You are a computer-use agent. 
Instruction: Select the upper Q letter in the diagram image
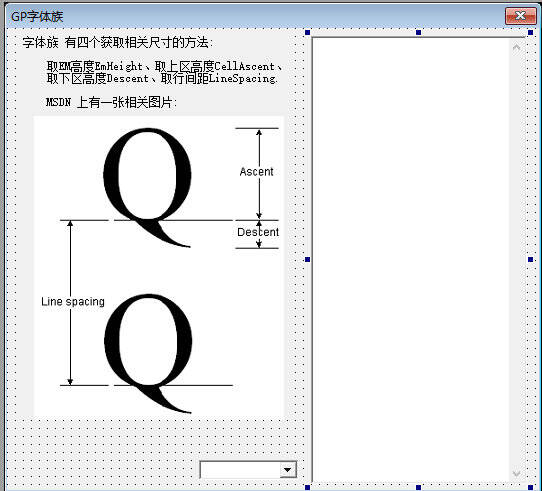[x=148, y=187]
